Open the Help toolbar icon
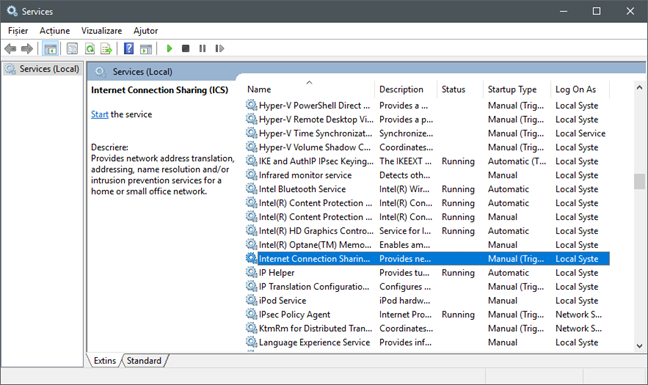Screen dimensions: 648x385 point(129,49)
